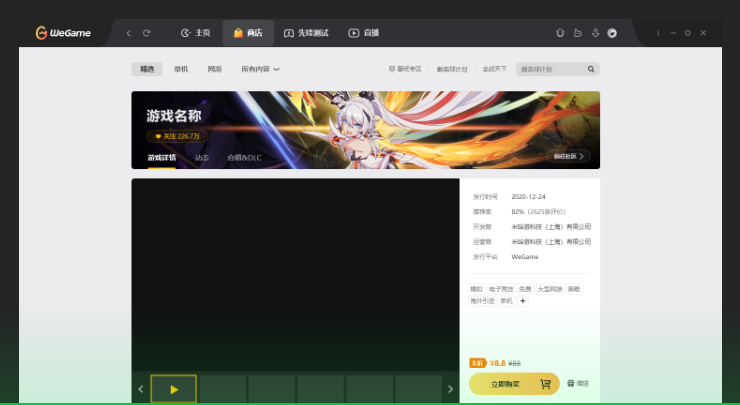The width and height of the screenshot is (740, 405).
Task: Click the 关注 226.7万 follow button
Action: [x=177, y=136]
